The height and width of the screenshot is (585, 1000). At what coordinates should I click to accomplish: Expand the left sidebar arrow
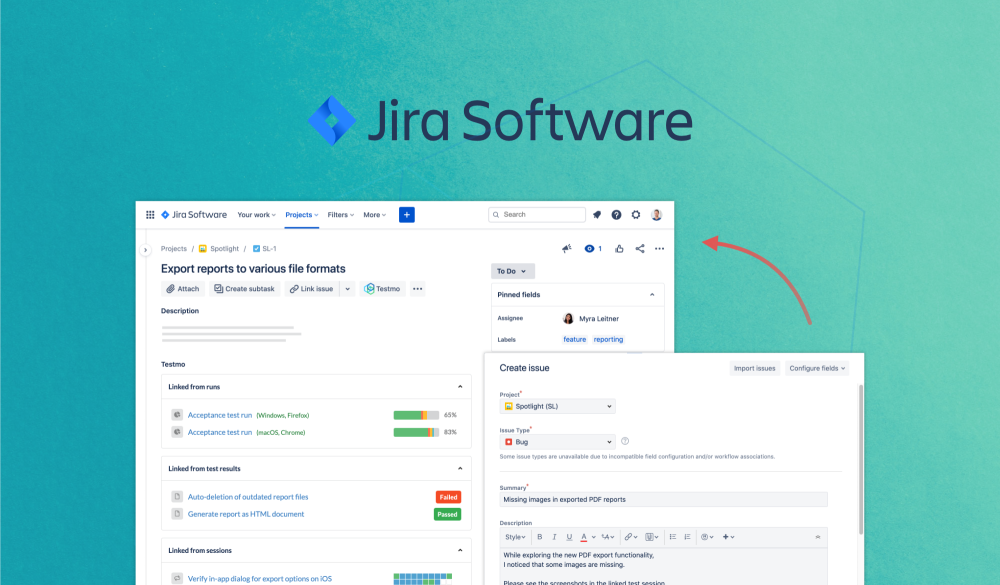(x=145, y=250)
